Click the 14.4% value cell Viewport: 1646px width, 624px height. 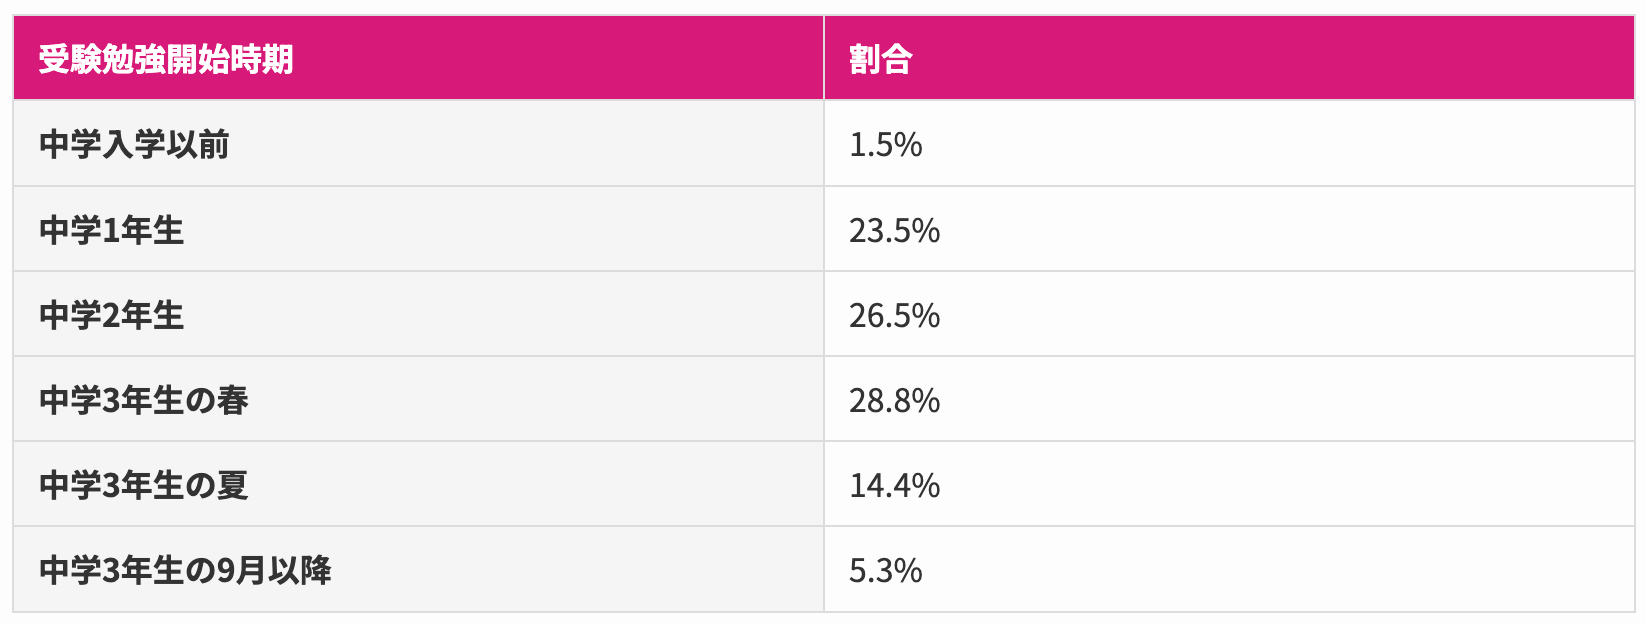tap(894, 485)
